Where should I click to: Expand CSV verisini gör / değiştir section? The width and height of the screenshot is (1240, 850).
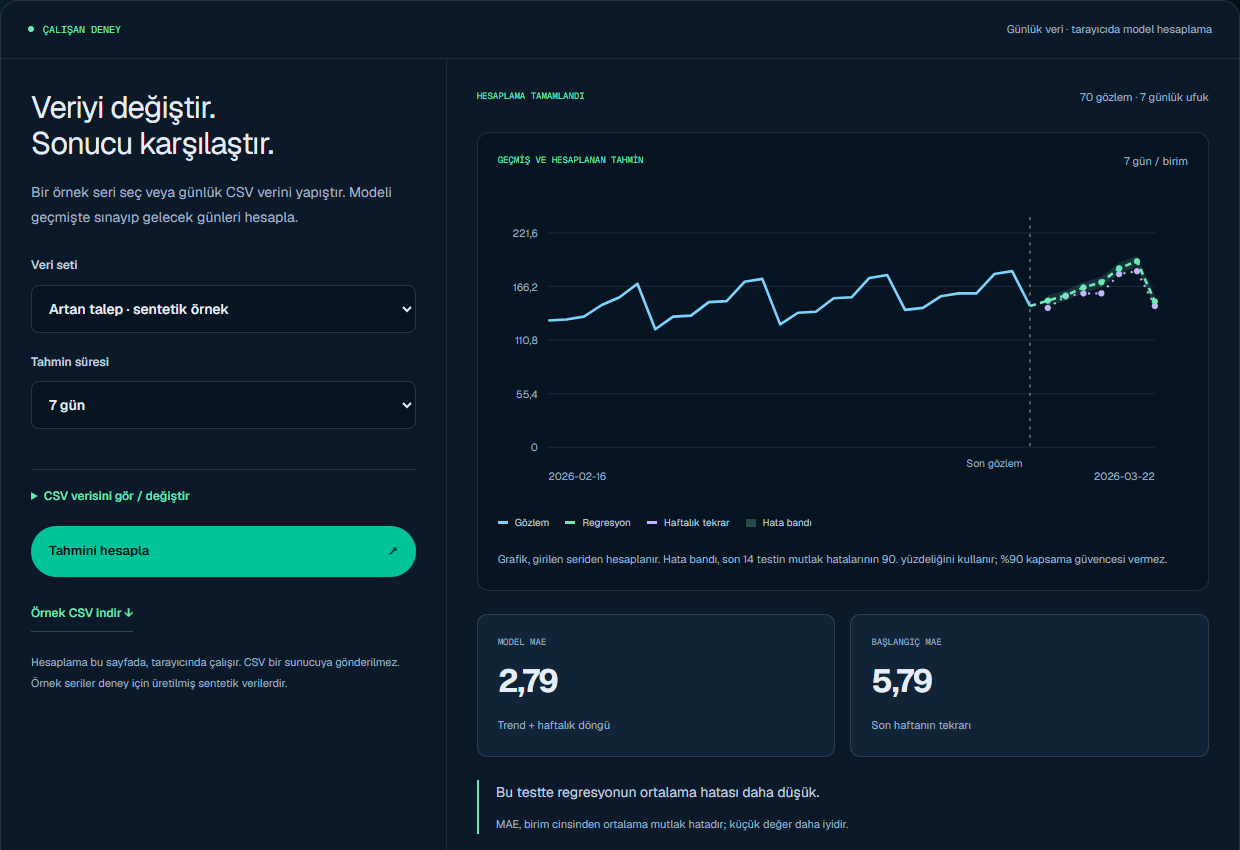pos(111,496)
